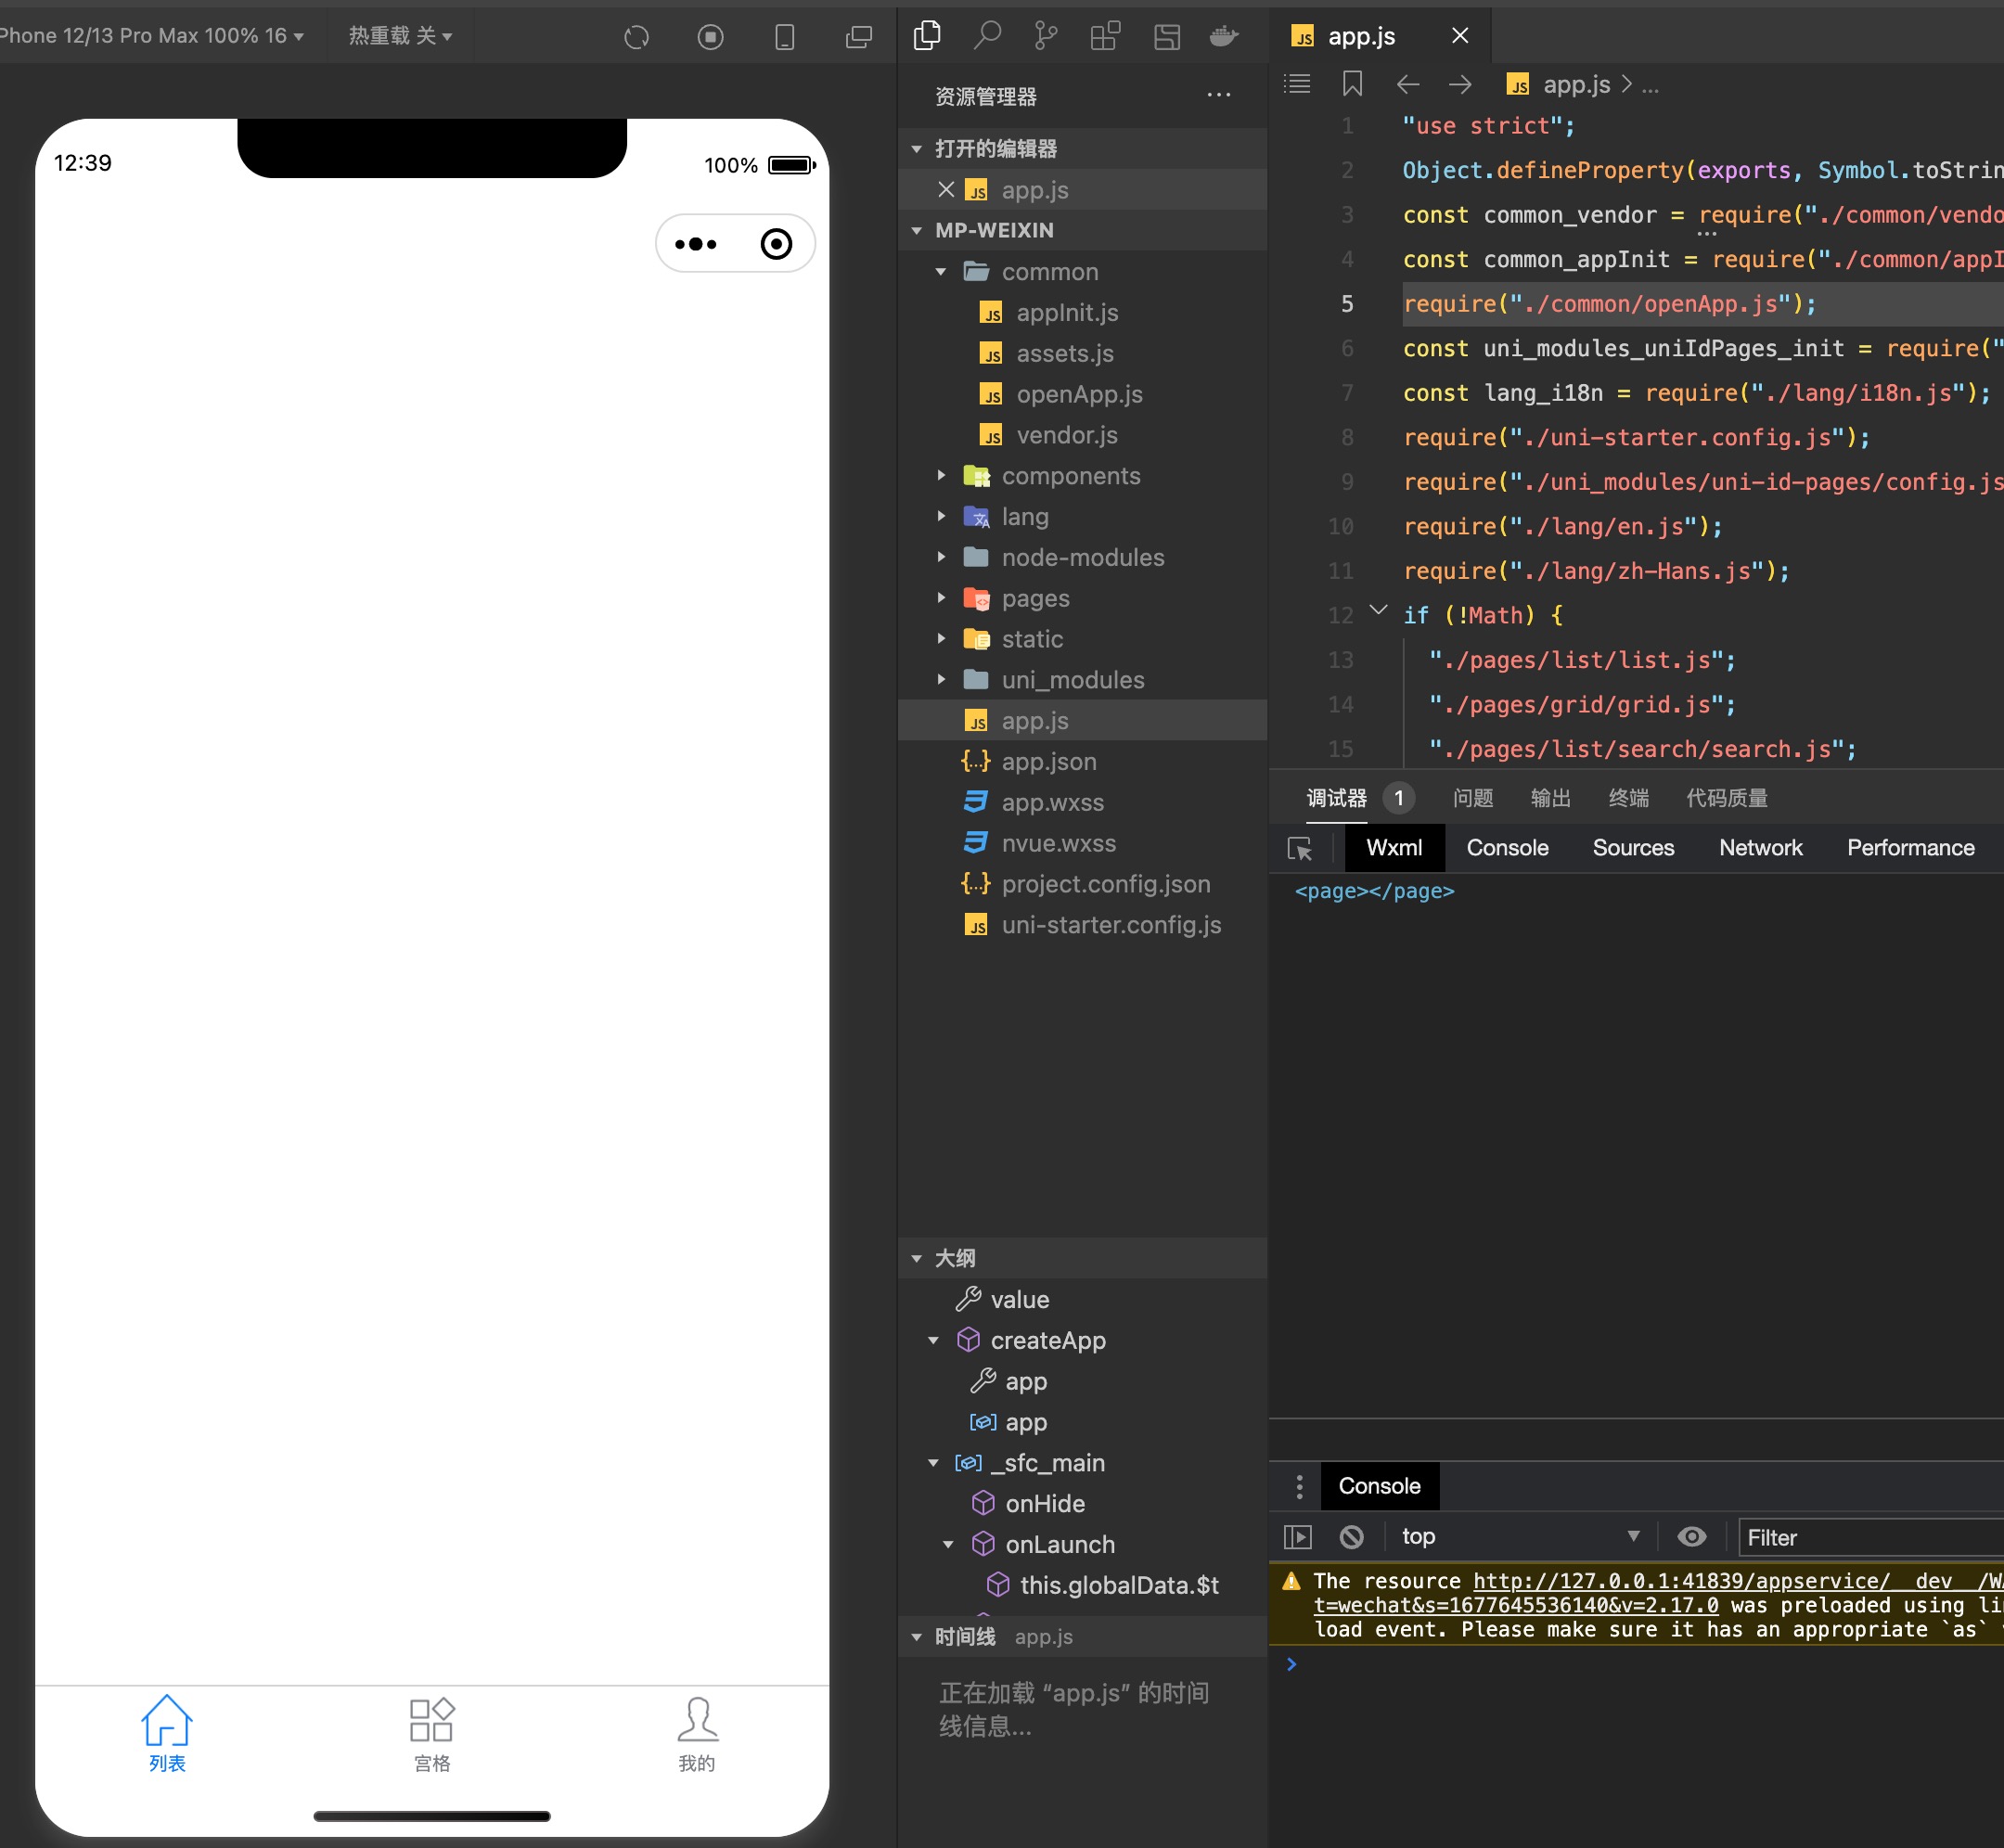The image size is (2004, 1848).
Task: Expand the node-modules folder
Action: click(940, 557)
